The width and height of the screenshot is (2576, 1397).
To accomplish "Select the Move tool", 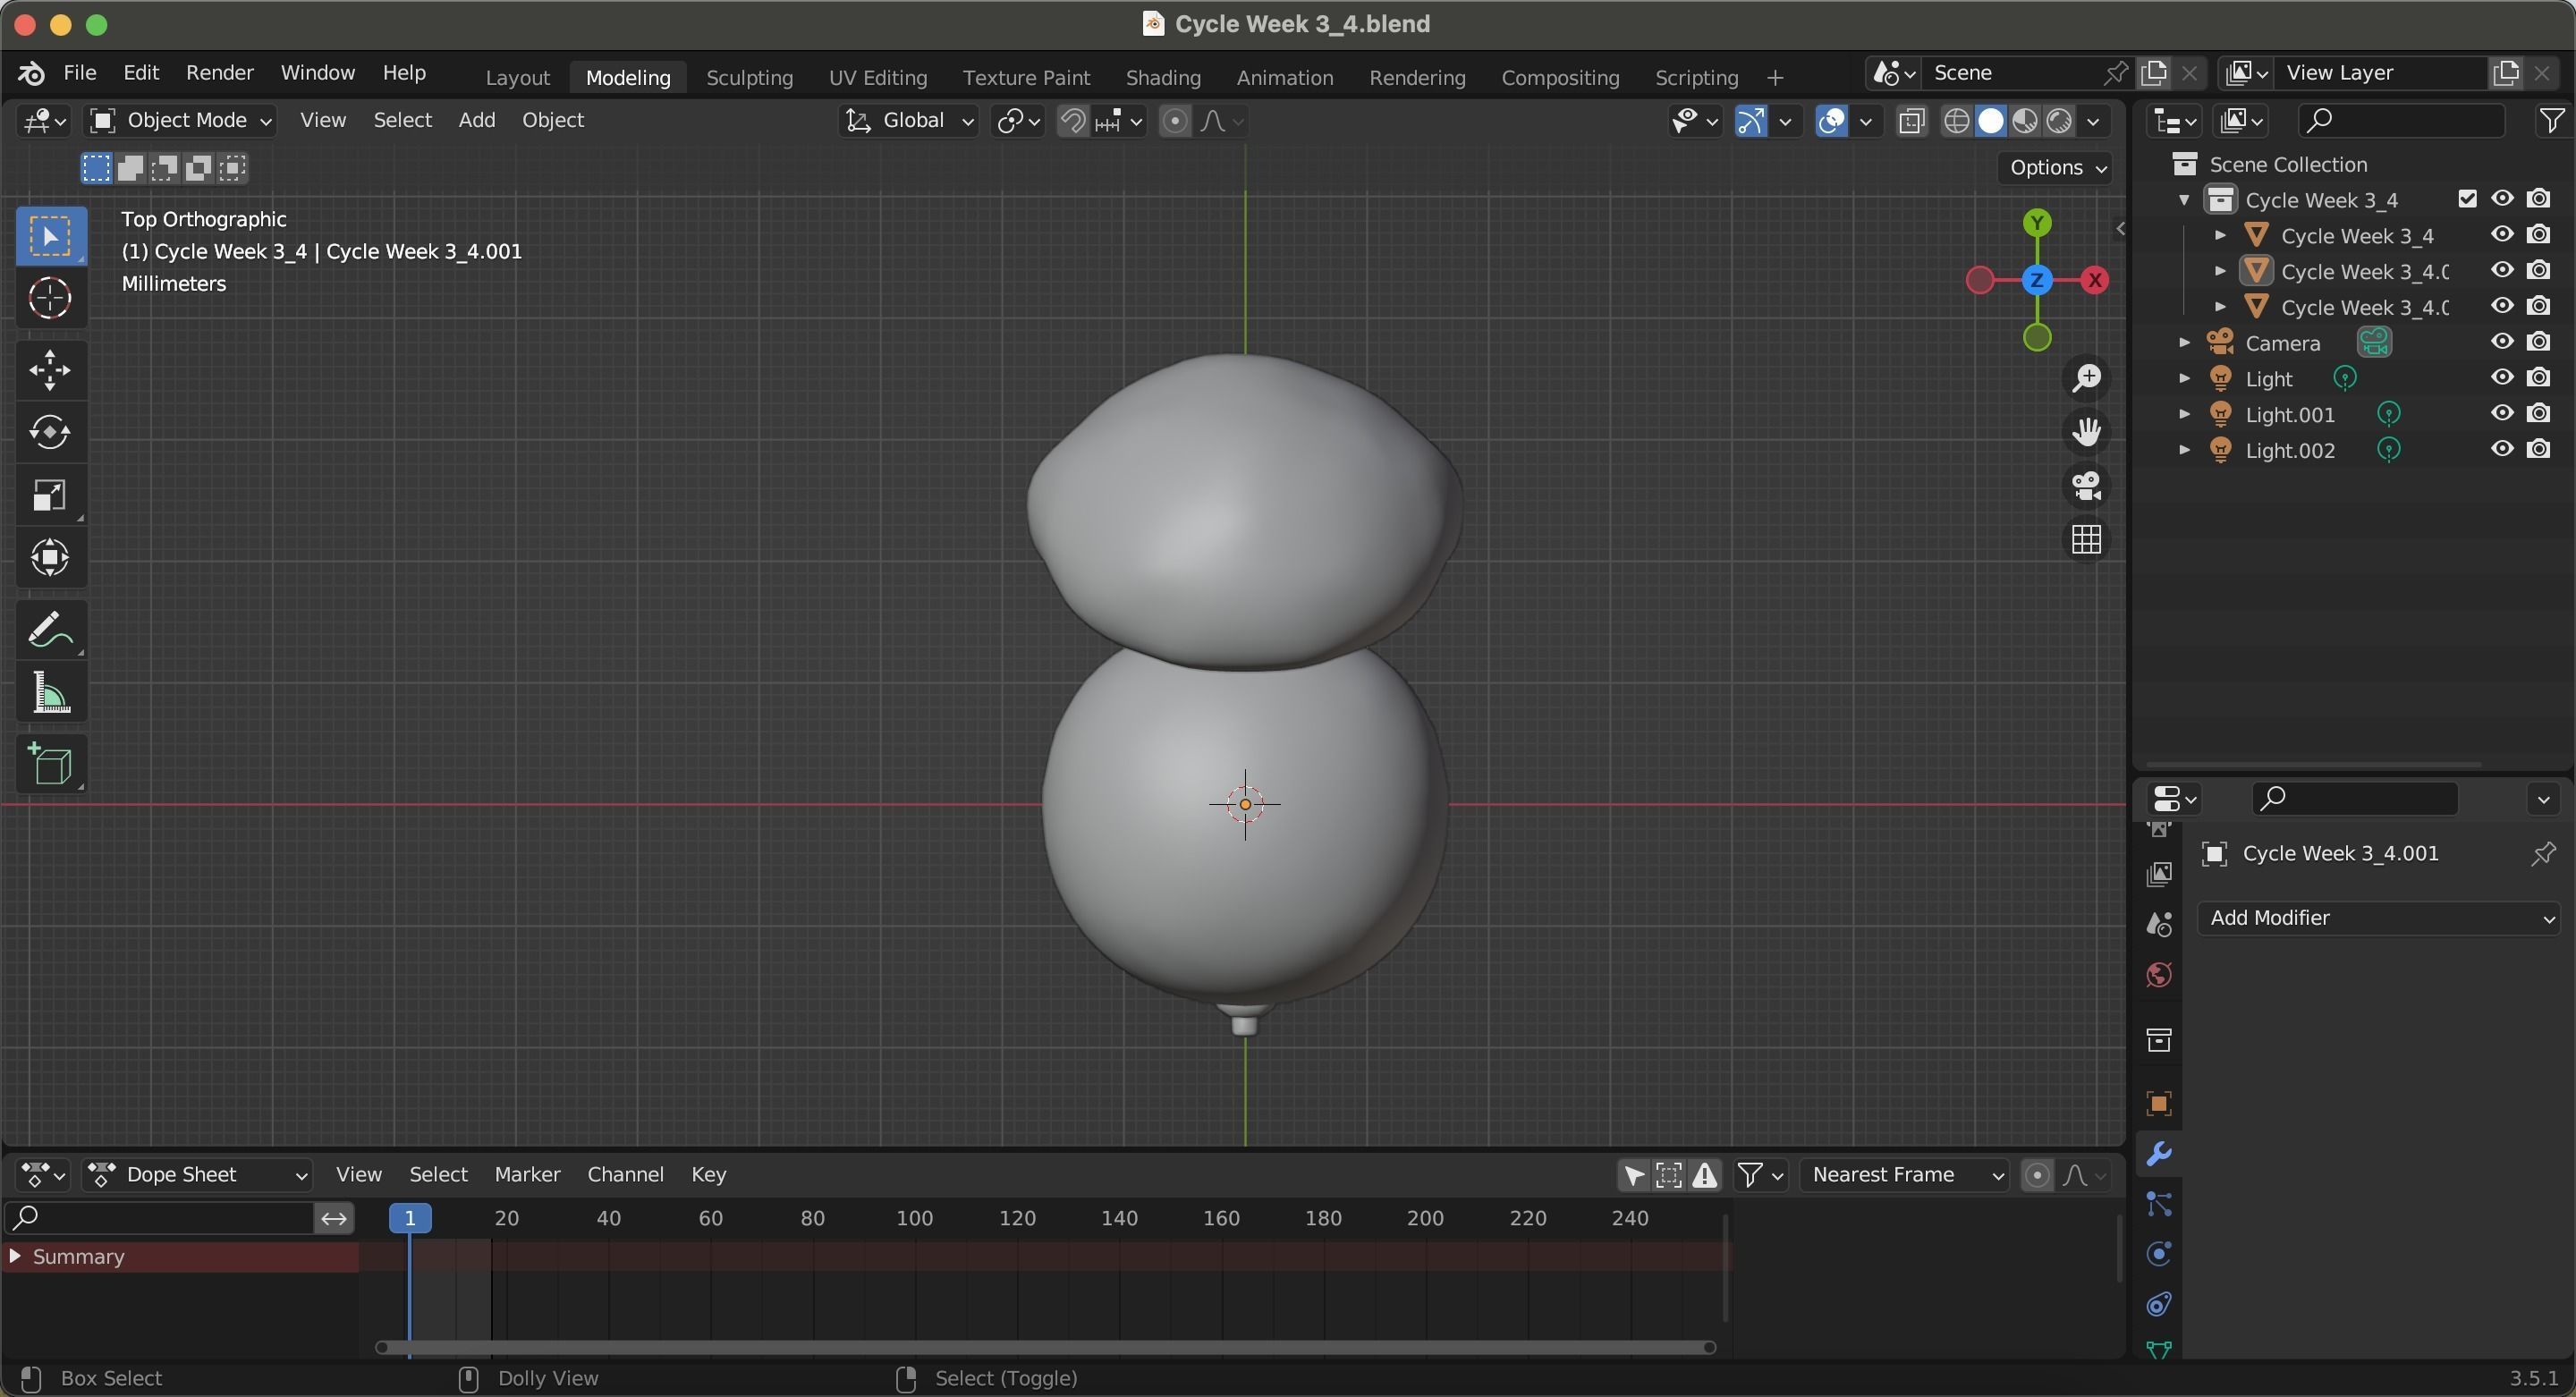I will point(49,370).
